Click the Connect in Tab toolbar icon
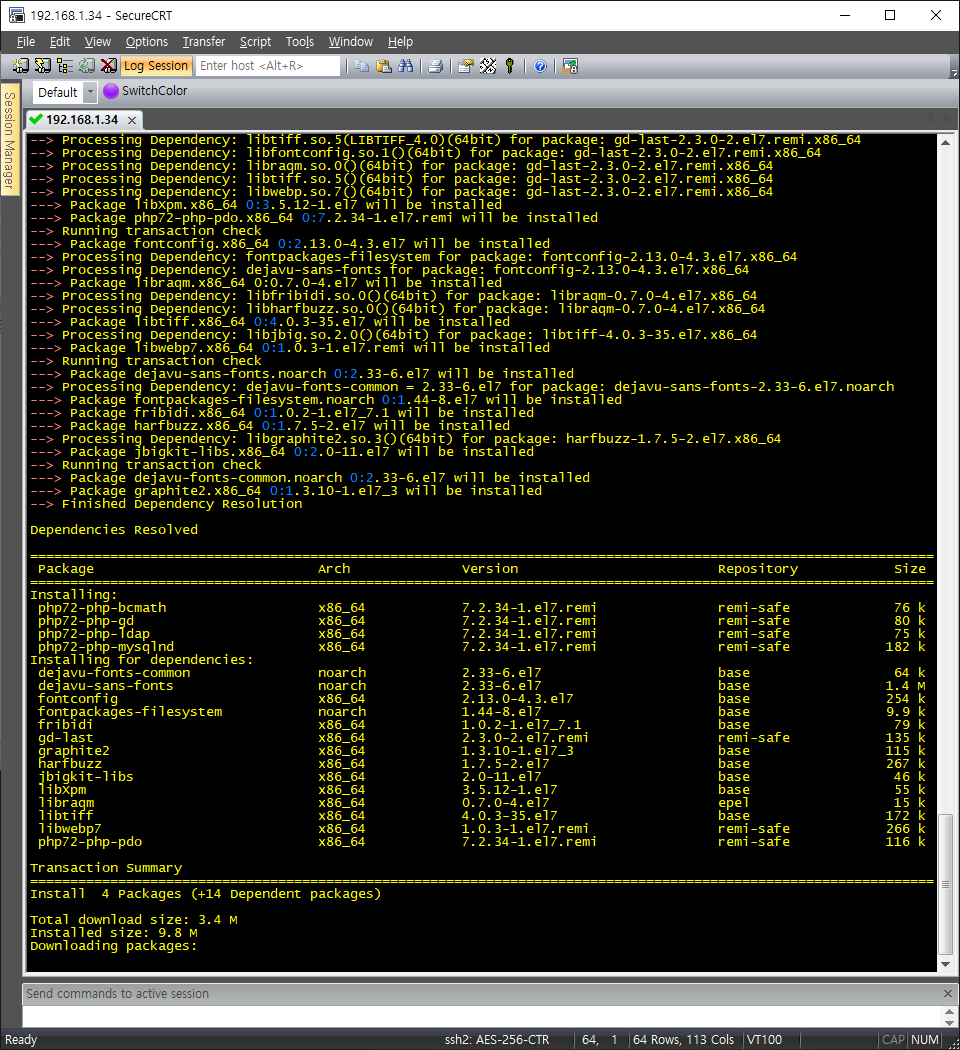This screenshot has height=1050, width=960. tap(65, 66)
